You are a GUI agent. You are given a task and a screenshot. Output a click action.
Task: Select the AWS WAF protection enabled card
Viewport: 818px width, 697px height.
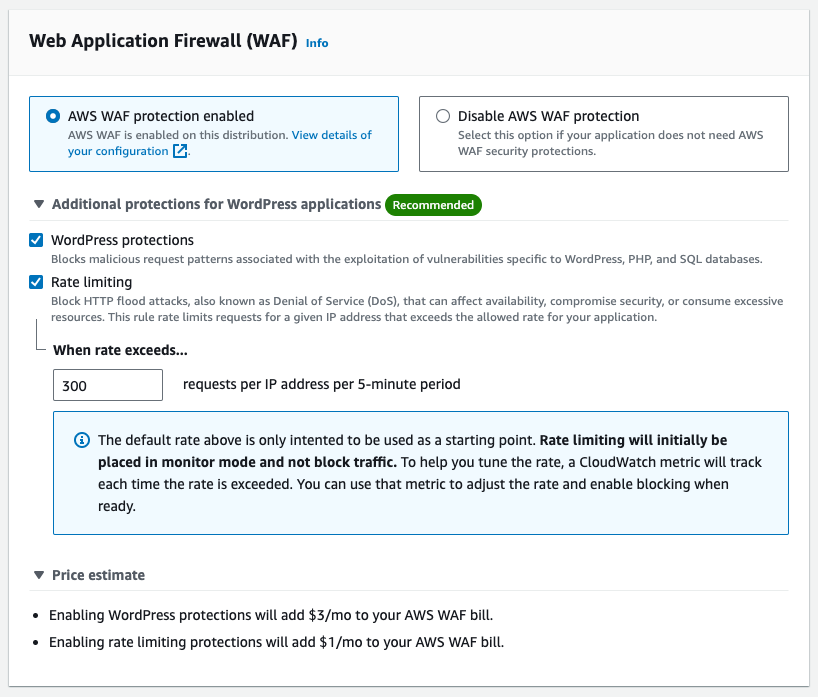pos(215,133)
